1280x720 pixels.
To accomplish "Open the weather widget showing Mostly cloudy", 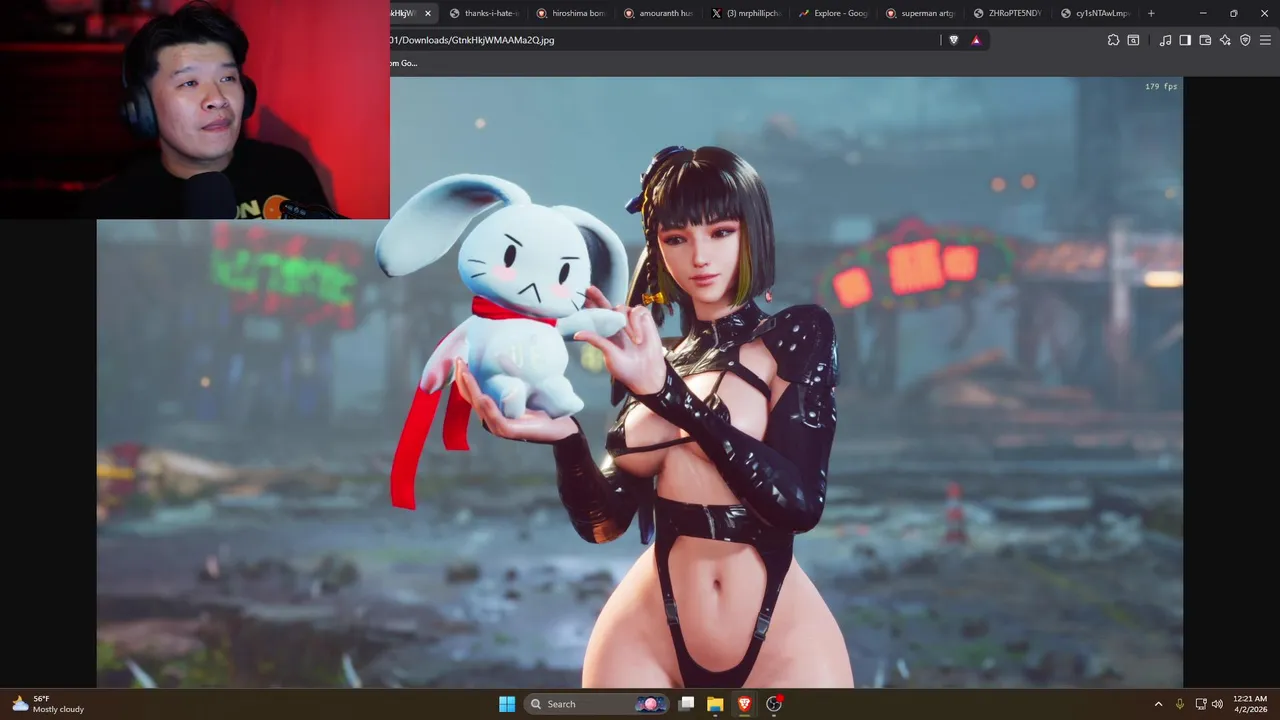I will click(x=48, y=704).
